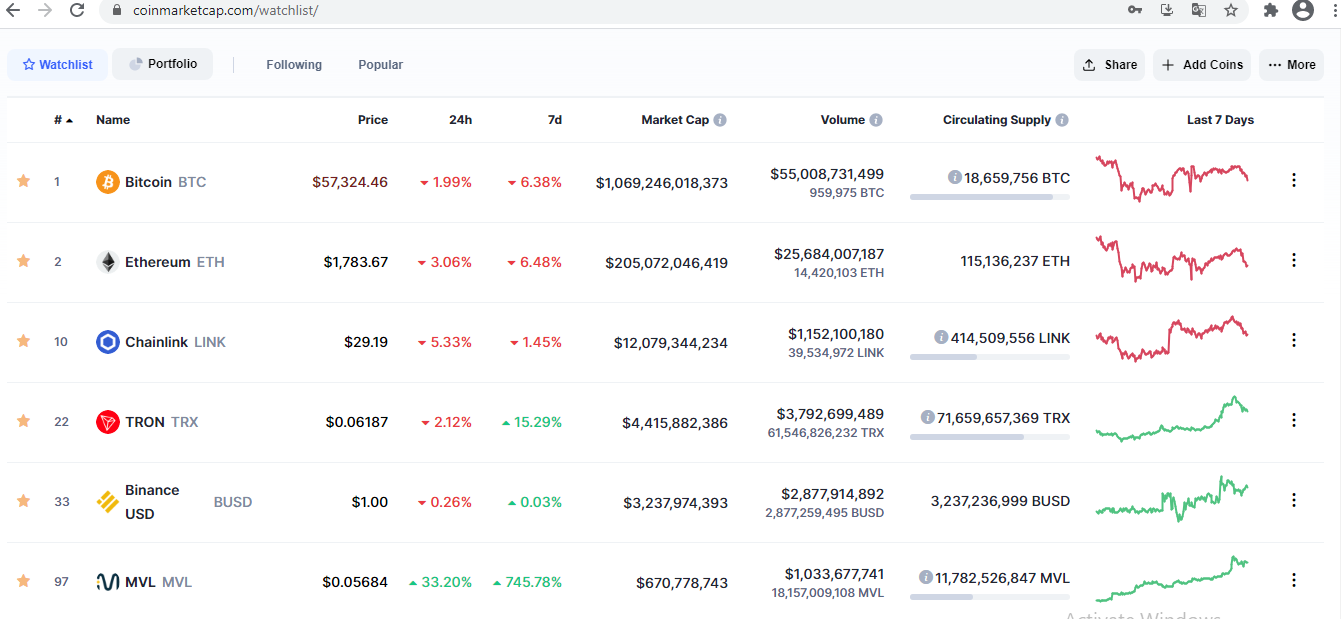The width and height of the screenshot is (1341, 619).
Task: Unstar Bitcoin from the watchlist
Action: pos(23,181)
